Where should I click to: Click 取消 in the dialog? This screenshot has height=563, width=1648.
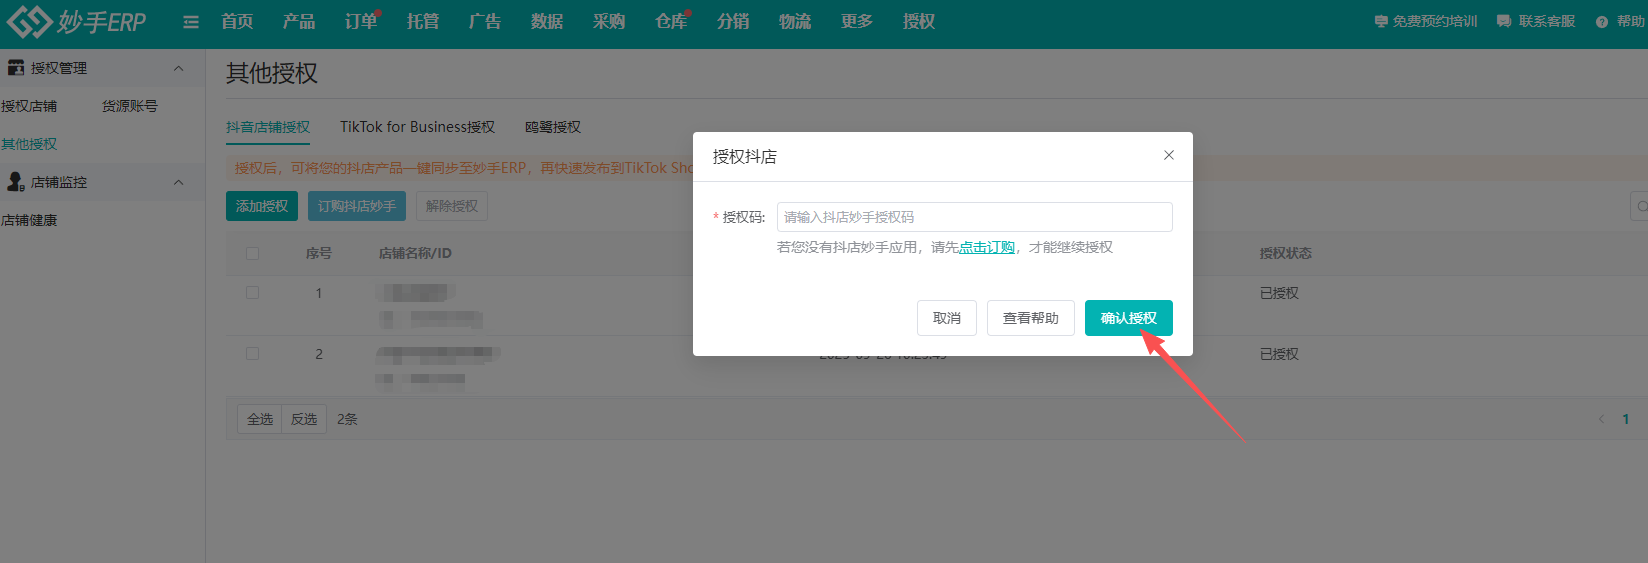(x=947, y=318)
